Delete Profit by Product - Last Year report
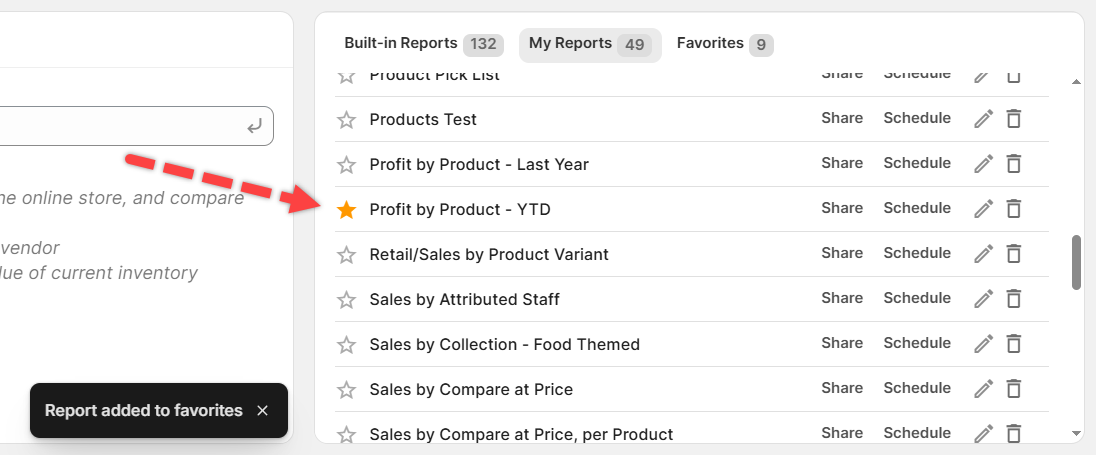This screenshot has width=1096, height=455. 1013,164
